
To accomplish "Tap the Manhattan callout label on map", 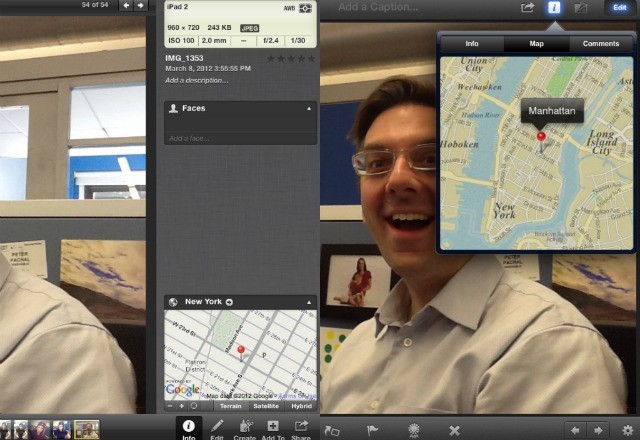I will click(x=552, y=111).
